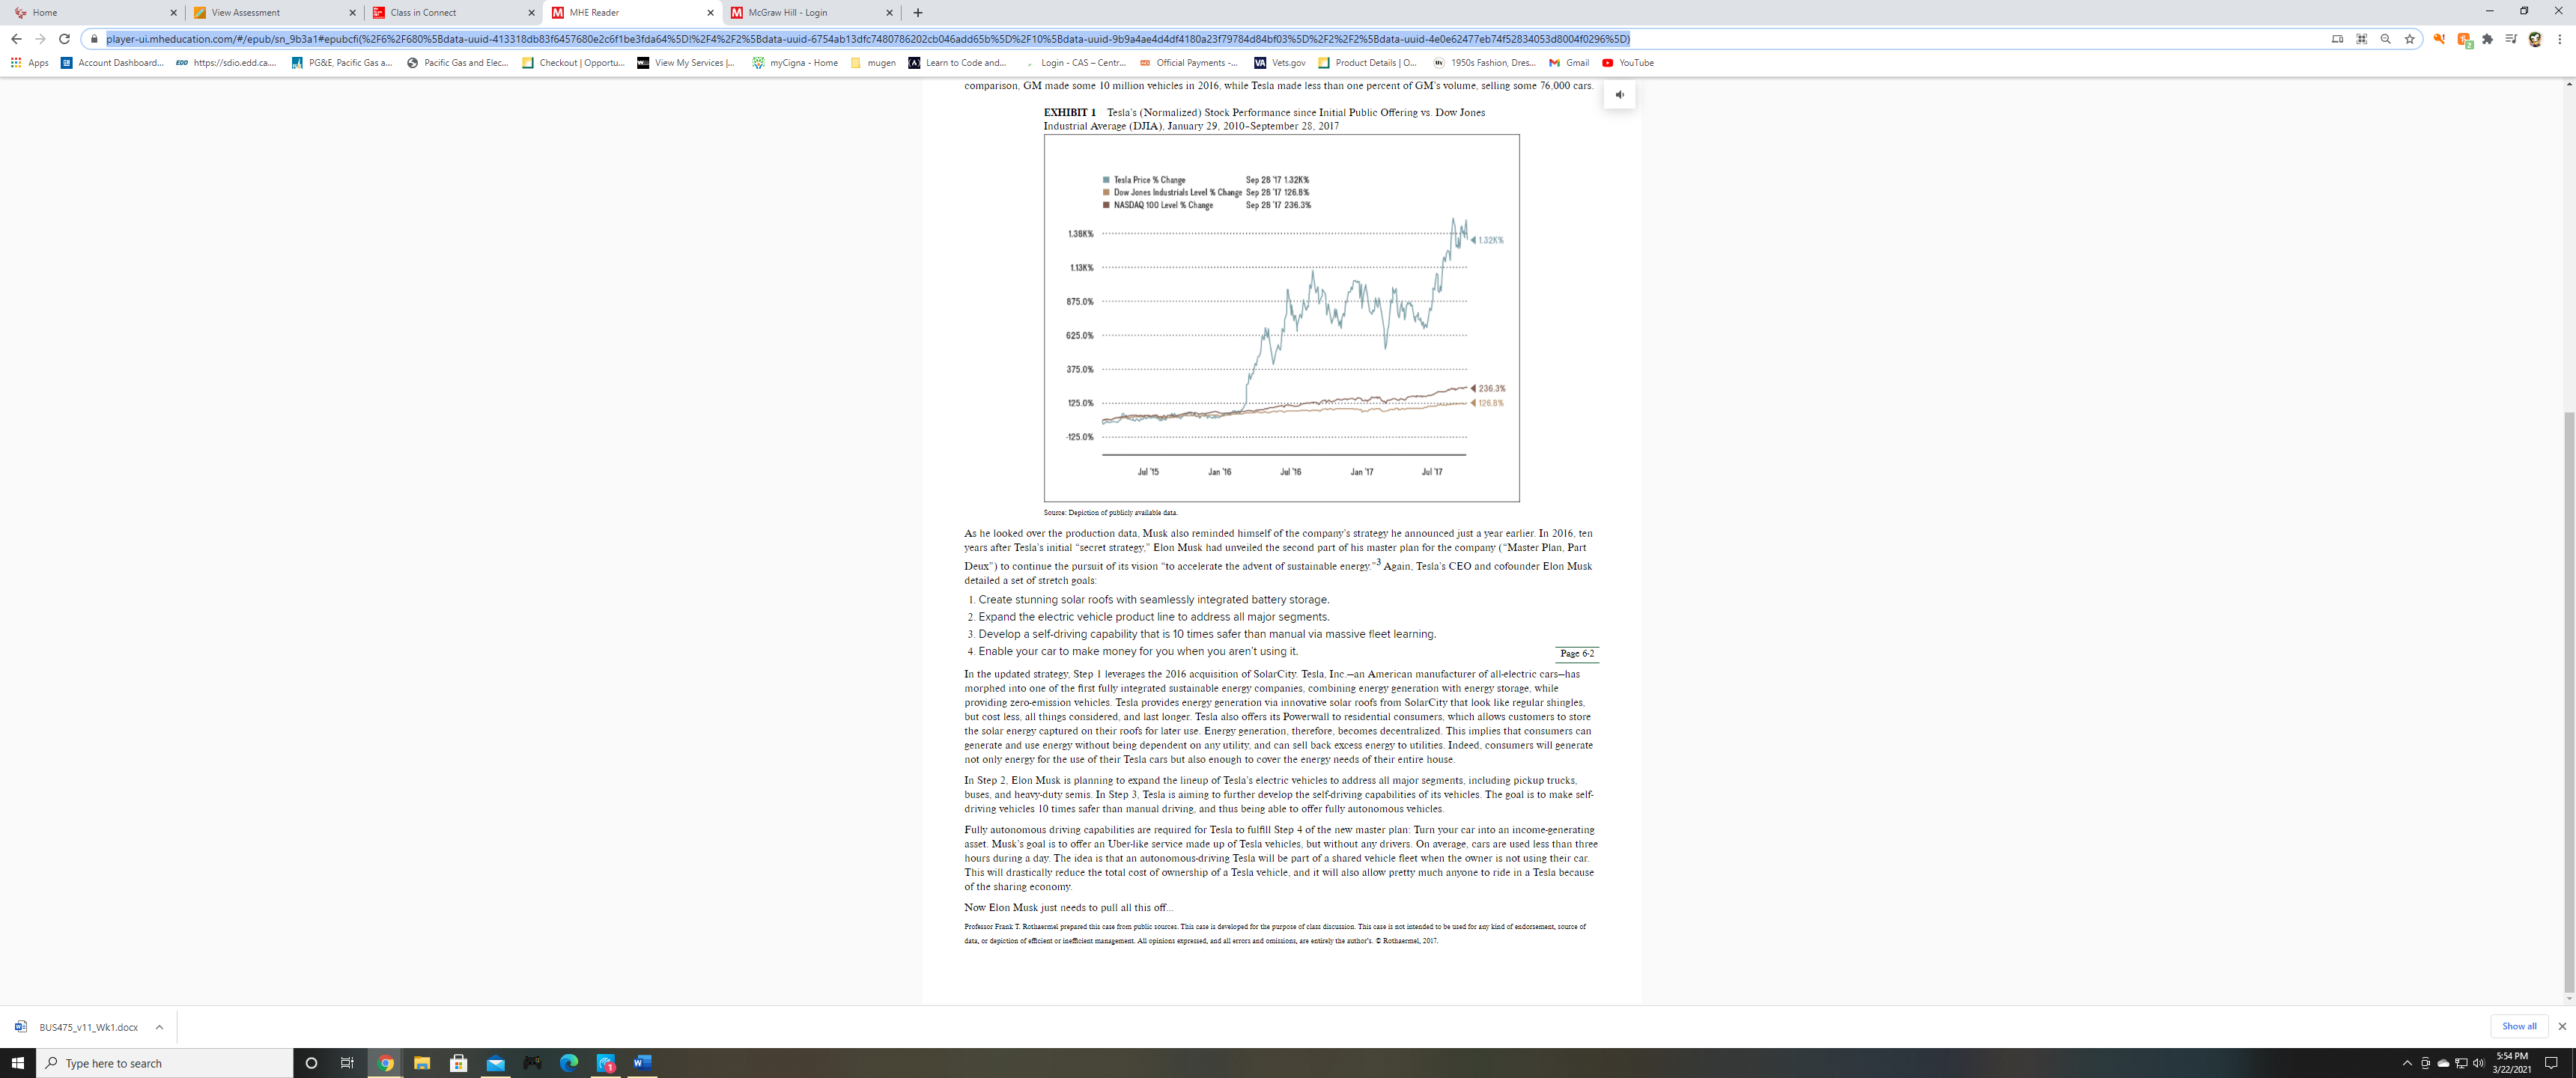Open the Windows notification center

[2551, 1063]
